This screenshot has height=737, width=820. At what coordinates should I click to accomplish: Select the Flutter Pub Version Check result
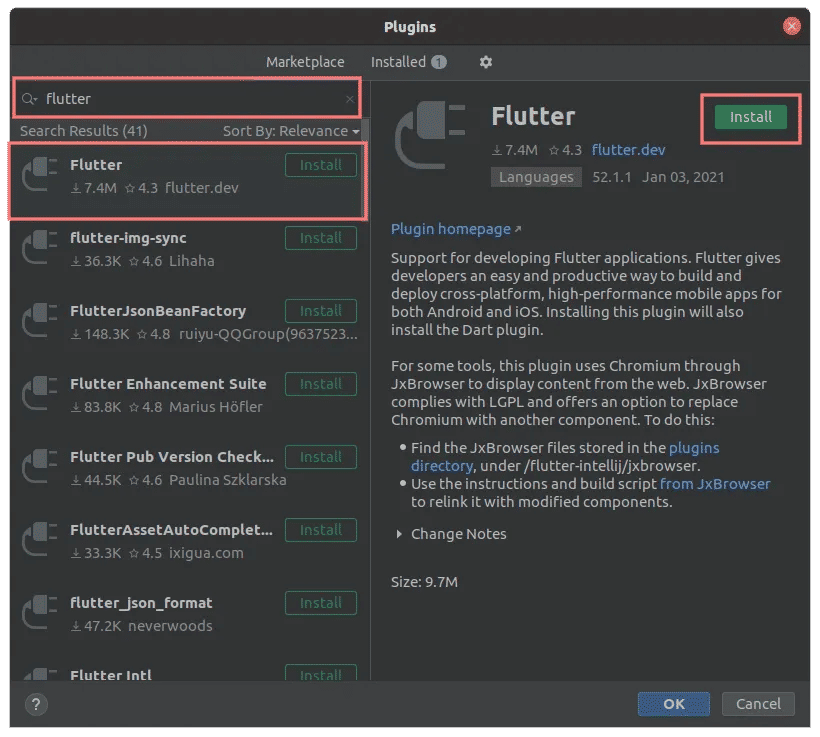pos(172,457)
